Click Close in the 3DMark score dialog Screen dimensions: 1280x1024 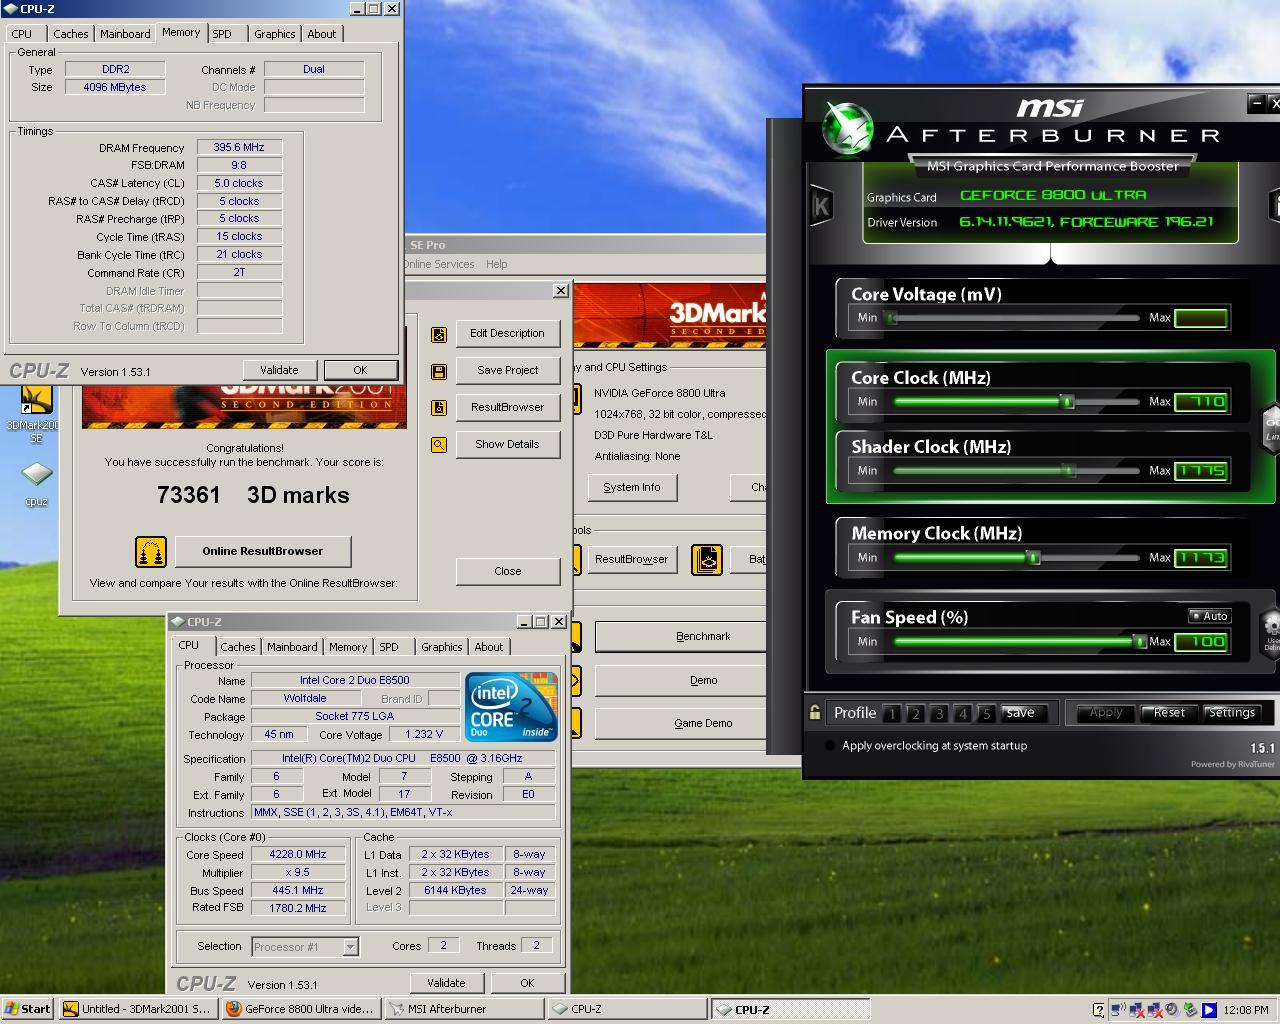[x=507, y=571]
